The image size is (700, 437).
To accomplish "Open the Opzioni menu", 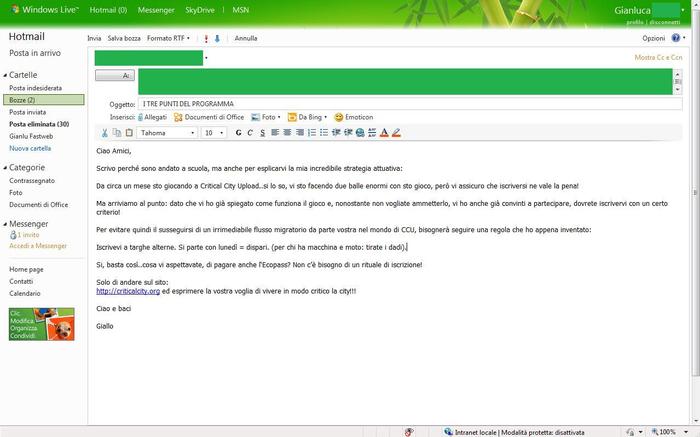I will point(654,38).
